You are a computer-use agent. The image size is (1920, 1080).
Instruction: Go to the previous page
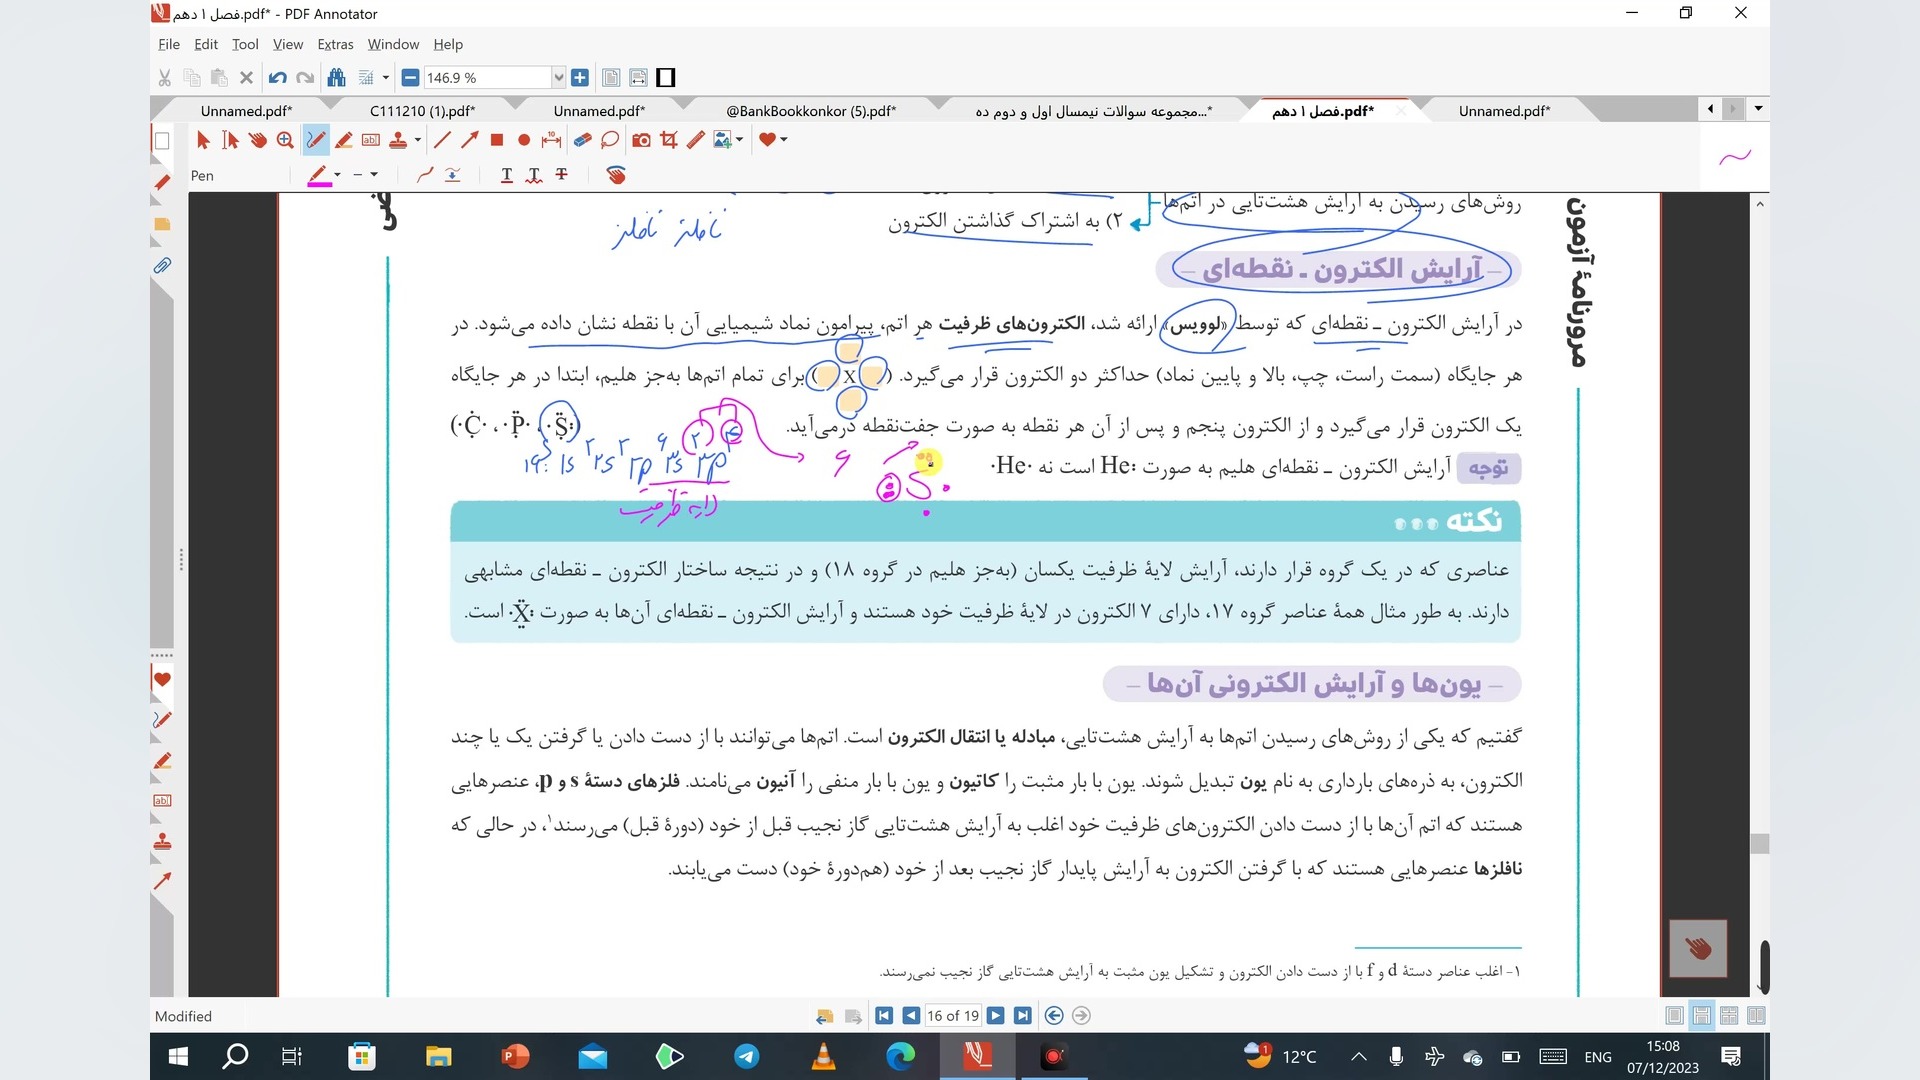click(x=911, y=1016)
